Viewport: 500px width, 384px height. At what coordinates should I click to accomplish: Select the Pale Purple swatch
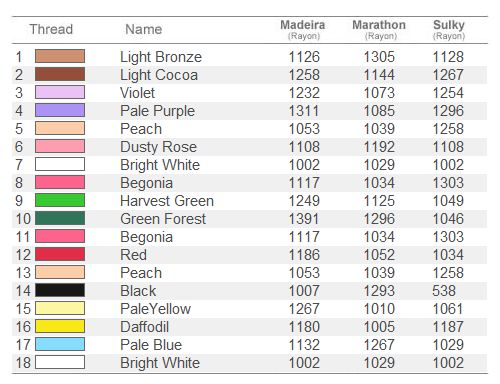pos(60,110)
